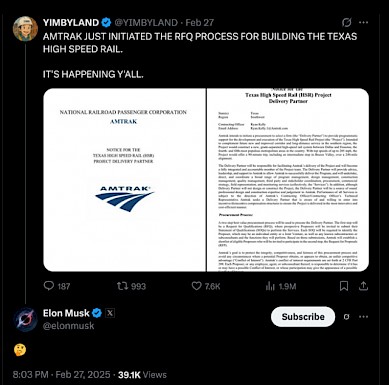Click the Grok icon on YIMBYLAND's tweet
Viewport: 389px width, 385px height.
(347, 22)
